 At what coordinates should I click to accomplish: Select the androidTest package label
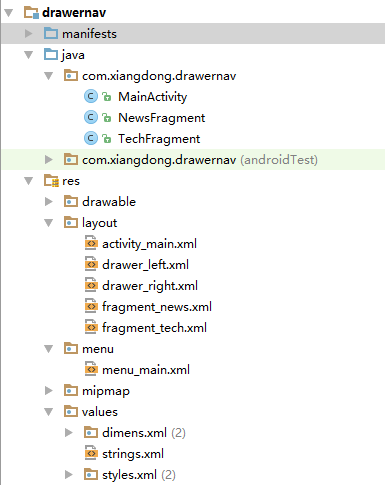pyautogui.click(x=200, y=160)
